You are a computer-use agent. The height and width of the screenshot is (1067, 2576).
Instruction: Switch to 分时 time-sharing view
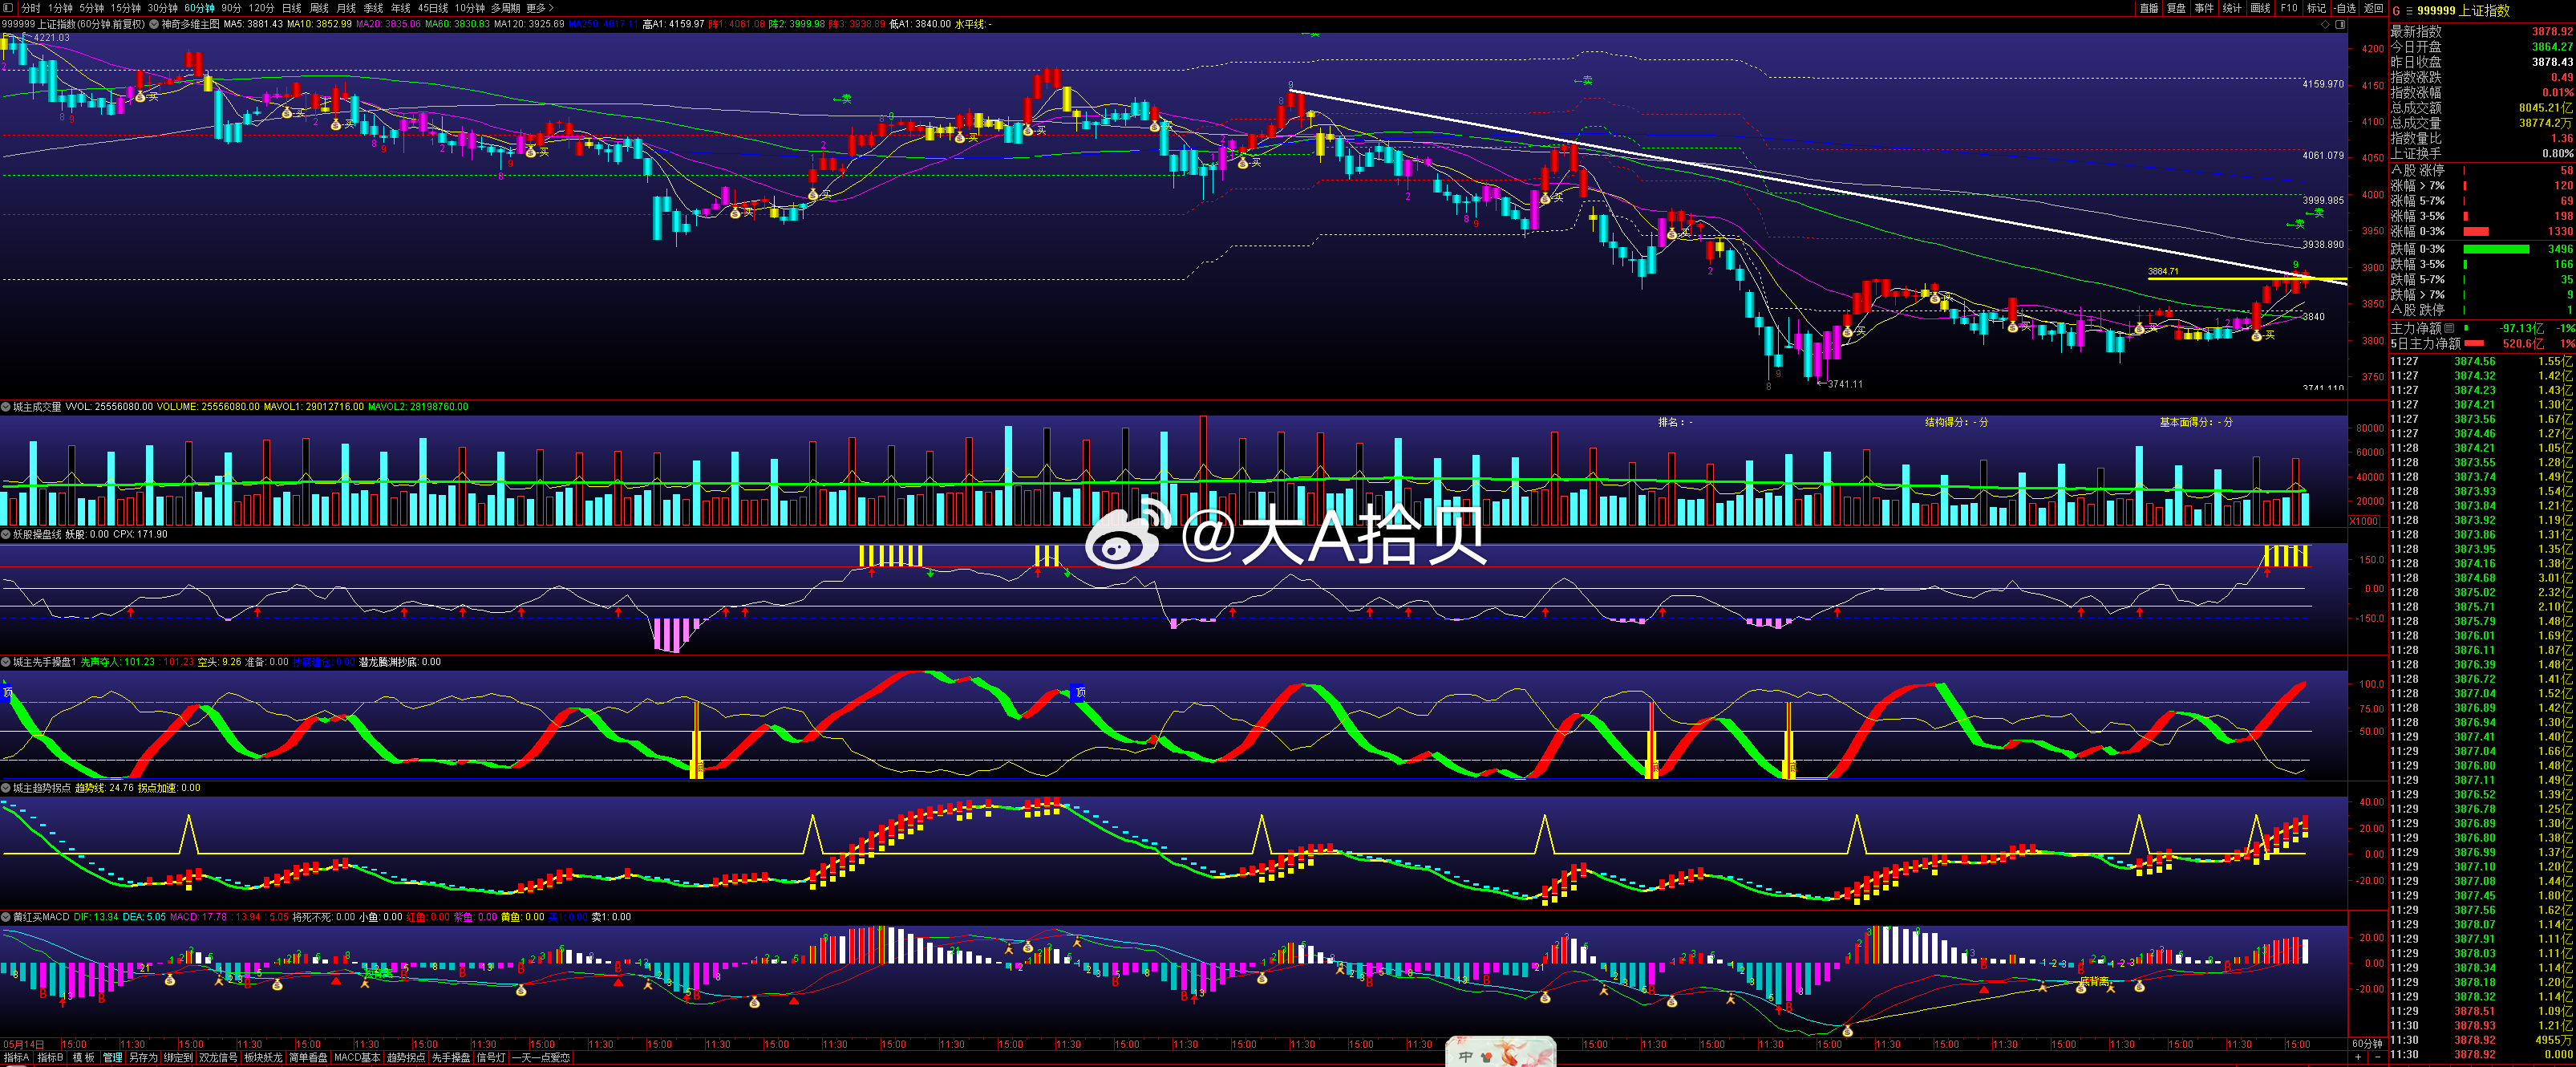pyautogui.click(x=32, y=8)
